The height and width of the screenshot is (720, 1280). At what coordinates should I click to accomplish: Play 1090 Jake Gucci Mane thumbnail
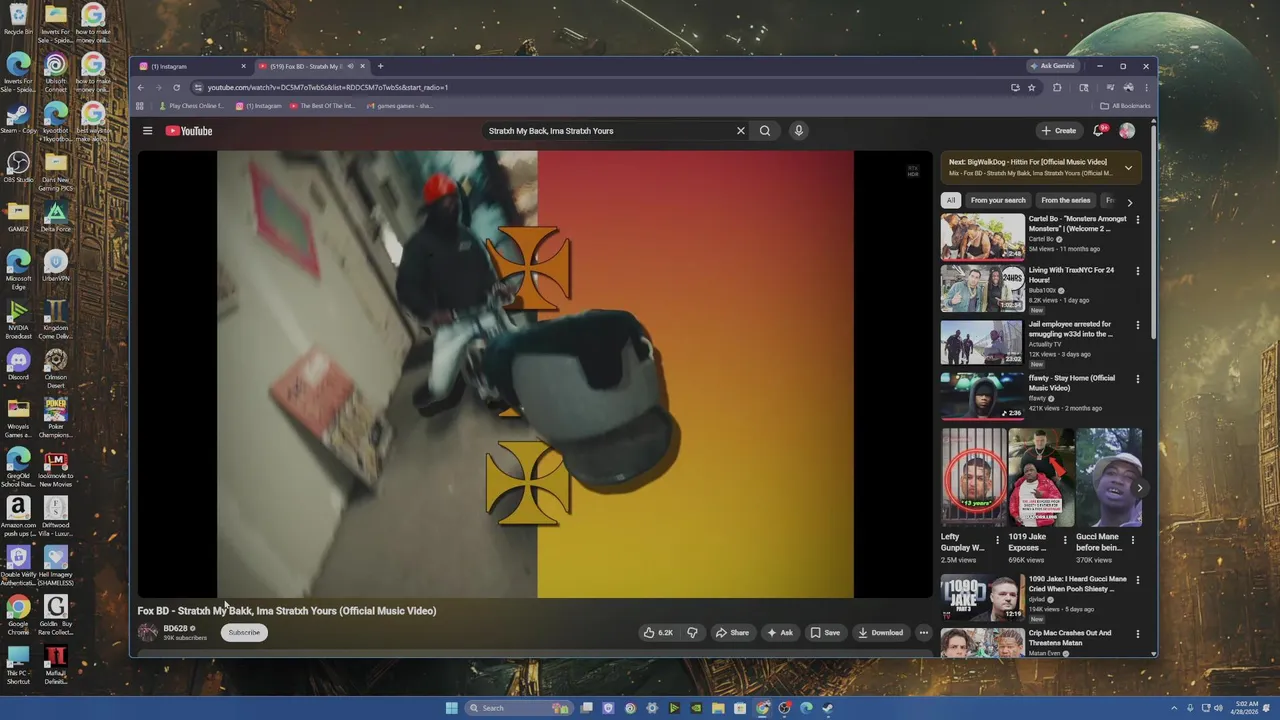pos(983,598)
